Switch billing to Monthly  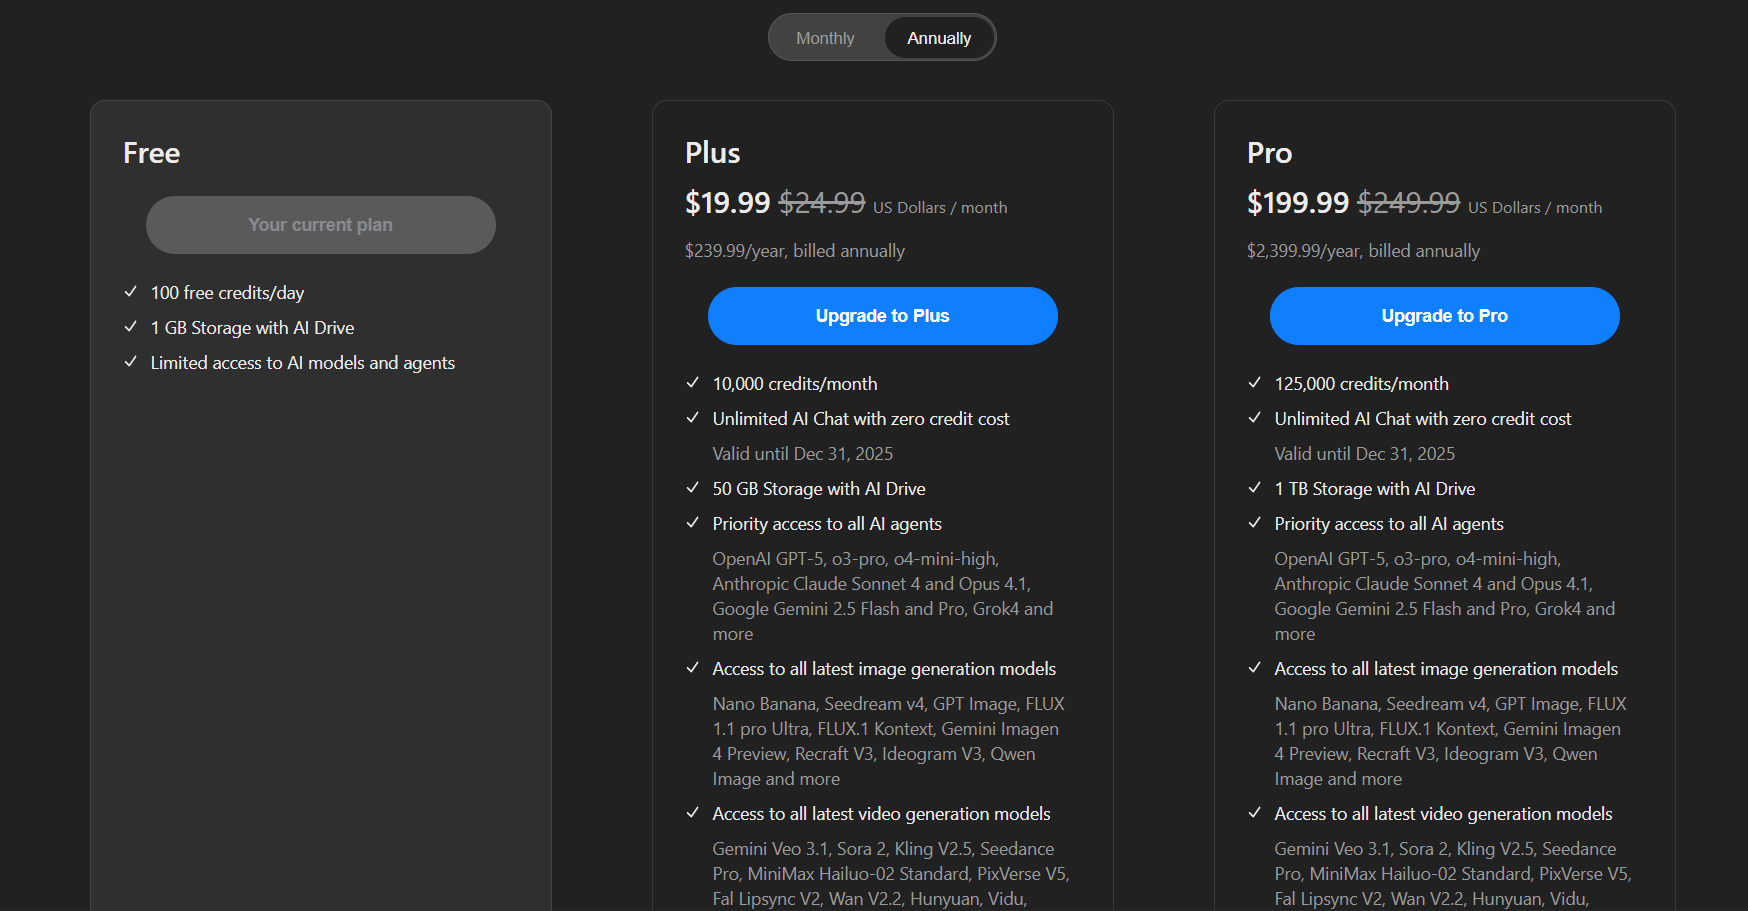[825, 38]
